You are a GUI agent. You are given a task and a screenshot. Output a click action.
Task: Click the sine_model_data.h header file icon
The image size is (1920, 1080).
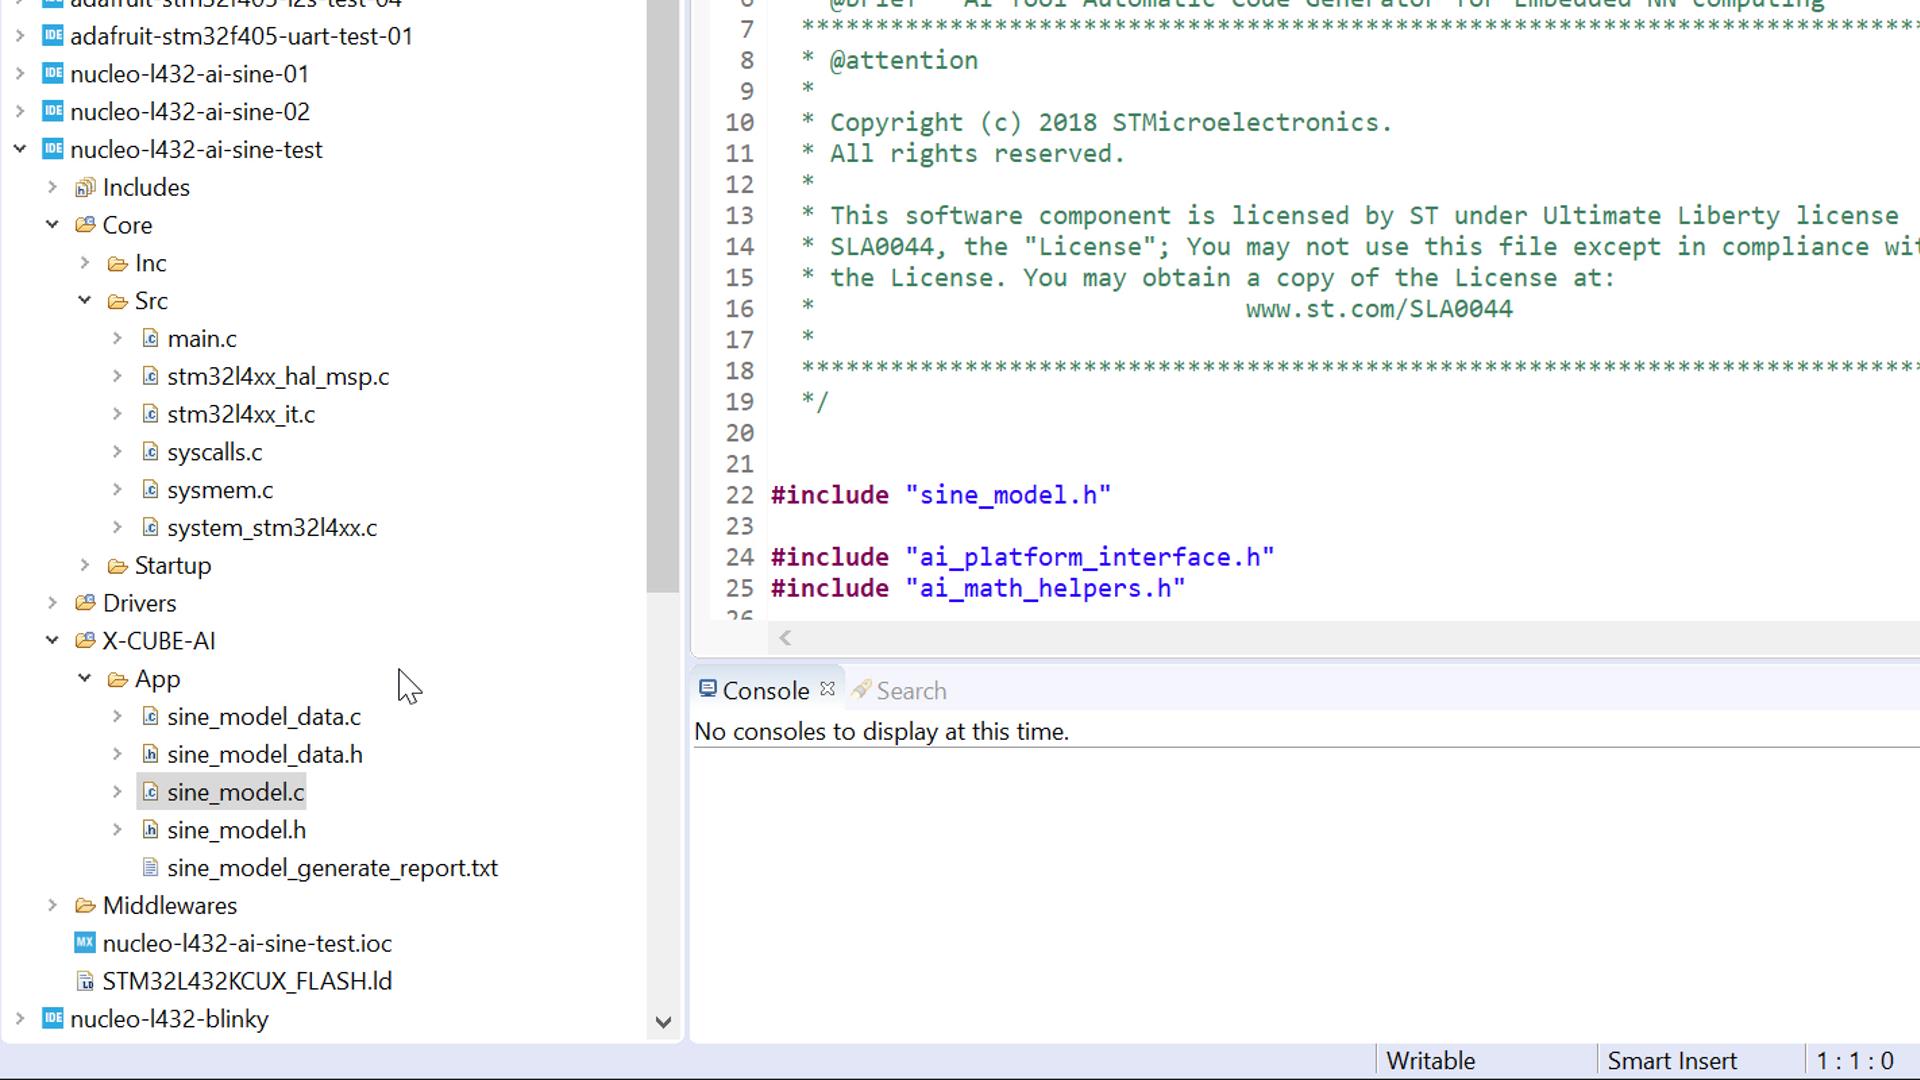[150, 755]
